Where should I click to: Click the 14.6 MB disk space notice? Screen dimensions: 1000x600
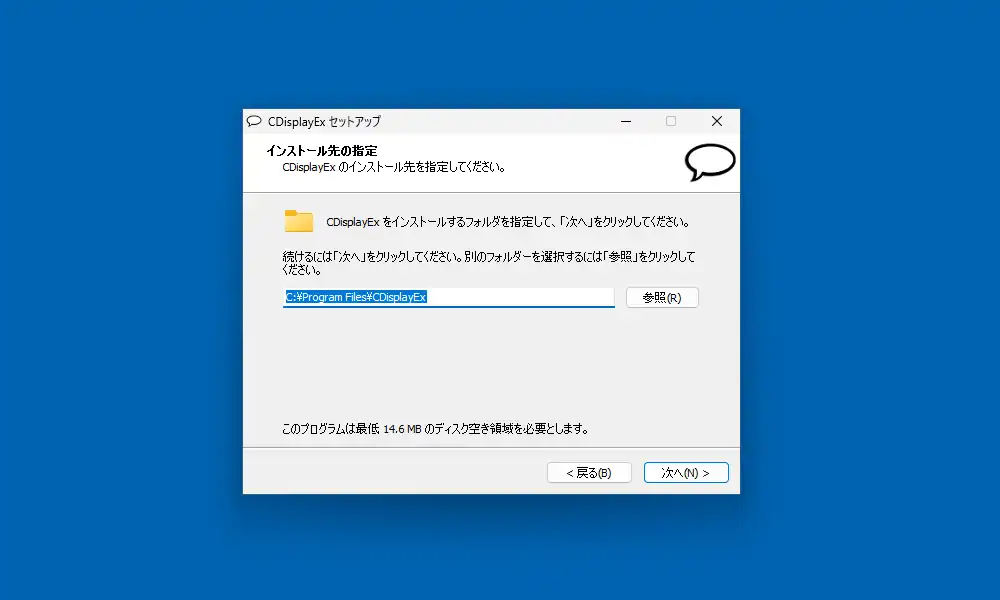pos(435,428)
